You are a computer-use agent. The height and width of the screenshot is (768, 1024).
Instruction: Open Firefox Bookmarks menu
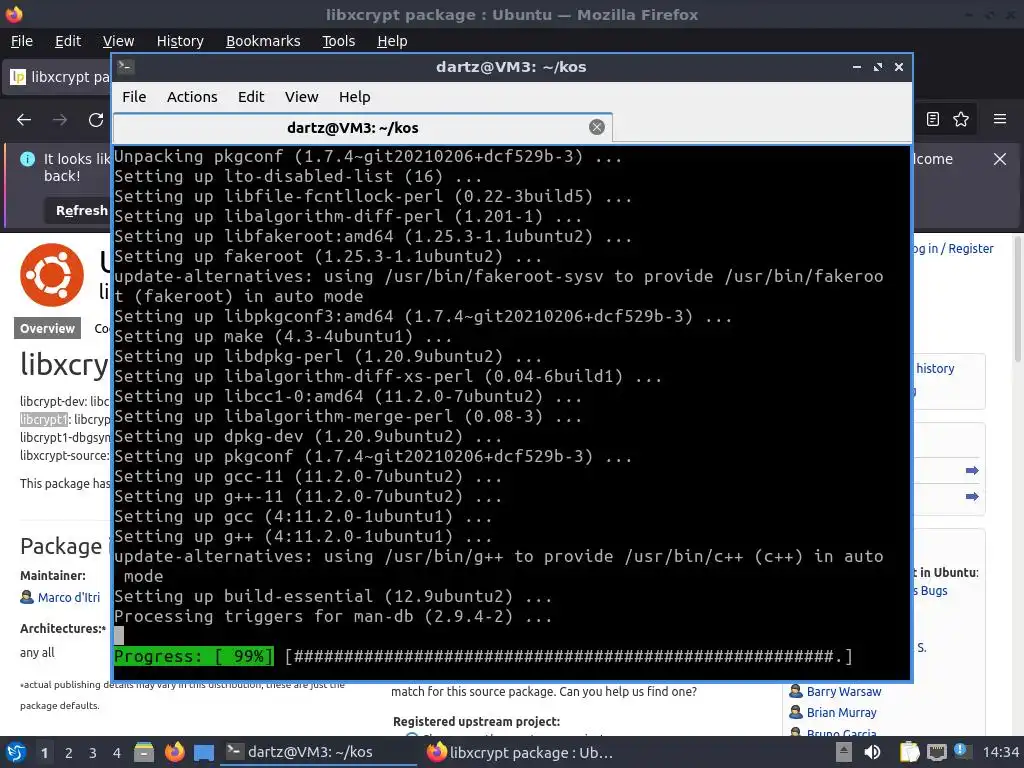click(263, 41)
